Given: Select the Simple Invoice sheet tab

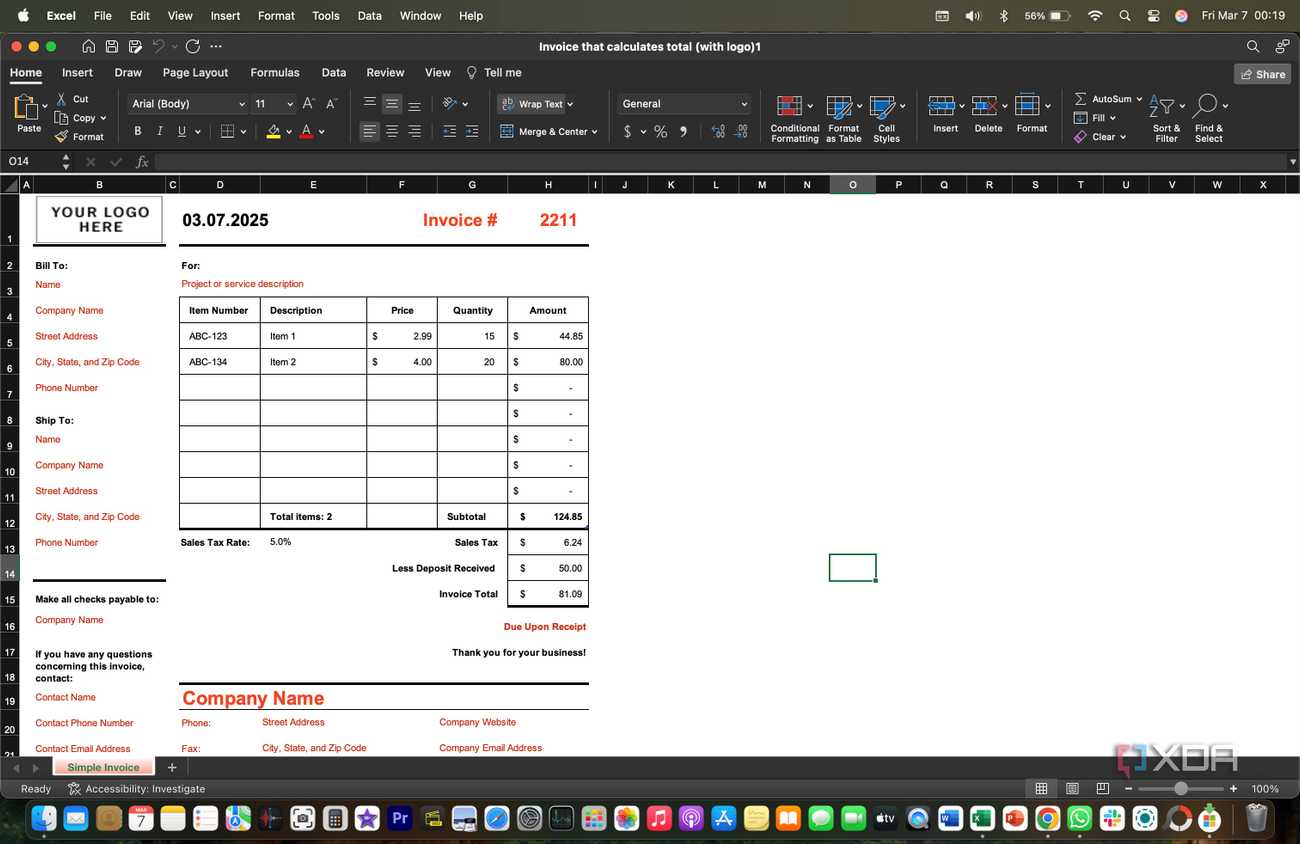Looking at the screenshot, I should pos(103,767).
